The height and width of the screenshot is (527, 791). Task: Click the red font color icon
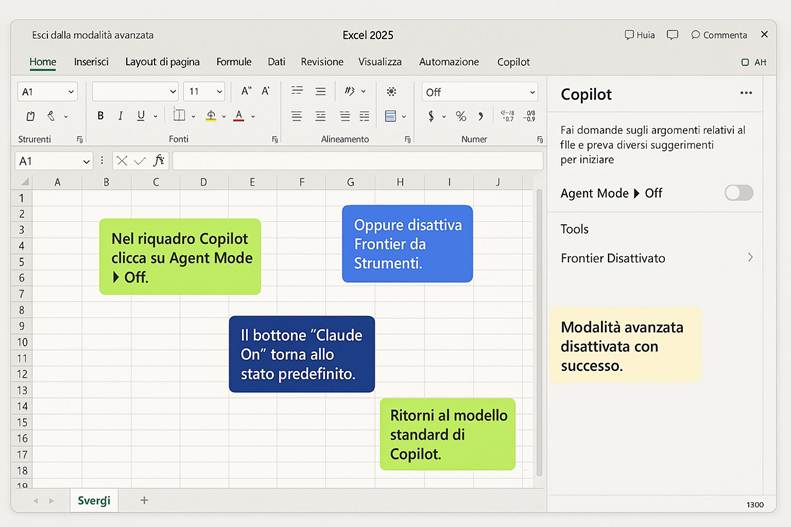click(x=238, y=116)
